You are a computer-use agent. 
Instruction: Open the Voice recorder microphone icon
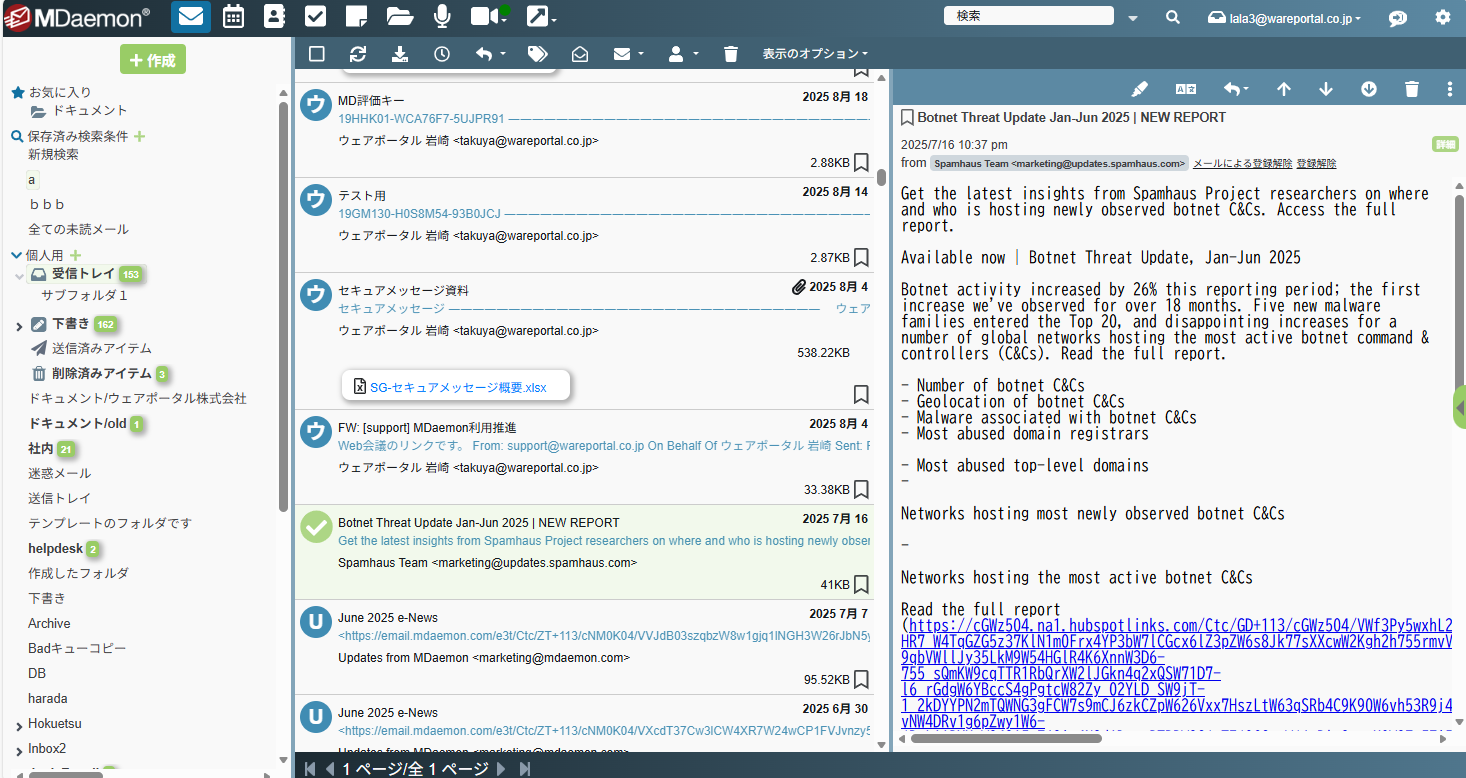coord(441,17)
